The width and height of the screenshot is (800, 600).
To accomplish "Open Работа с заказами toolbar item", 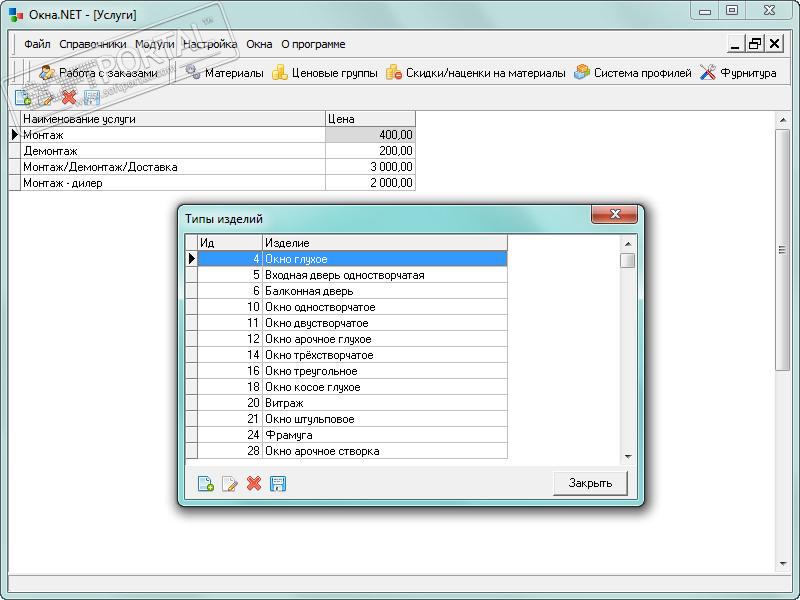I will click(x=98, y=73).
